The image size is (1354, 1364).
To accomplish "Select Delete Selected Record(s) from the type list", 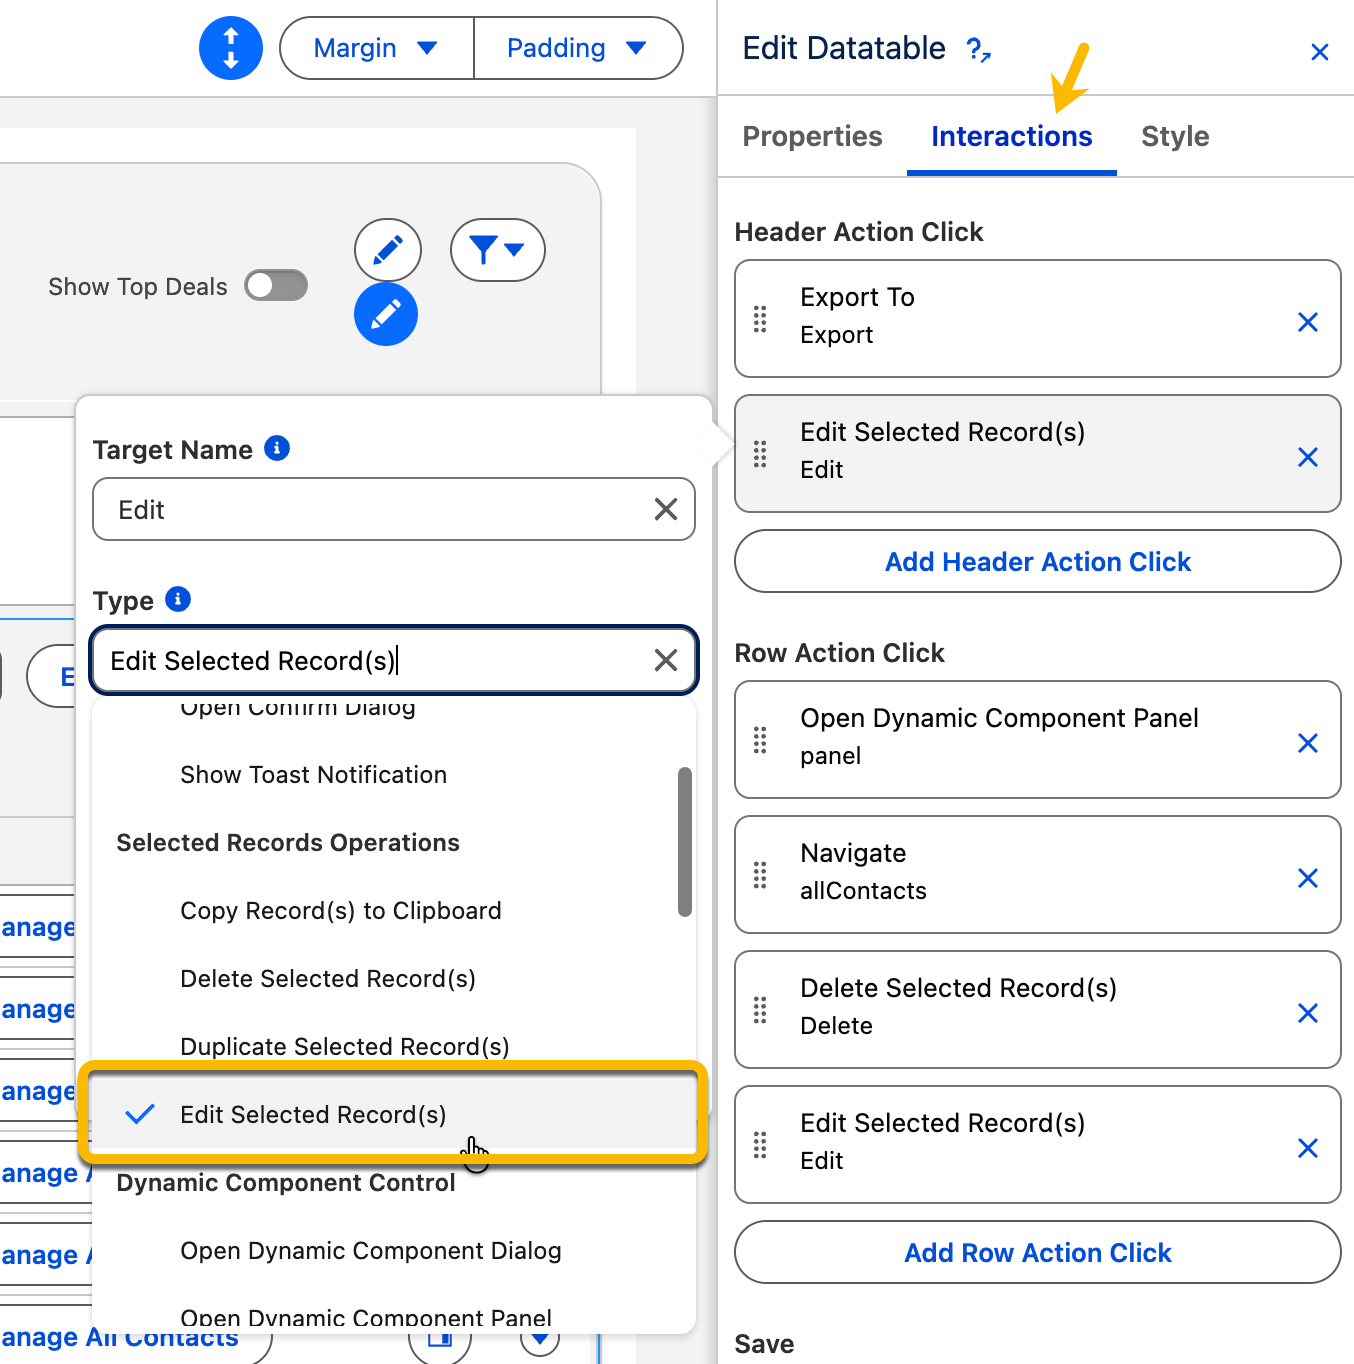I will 327,978.
